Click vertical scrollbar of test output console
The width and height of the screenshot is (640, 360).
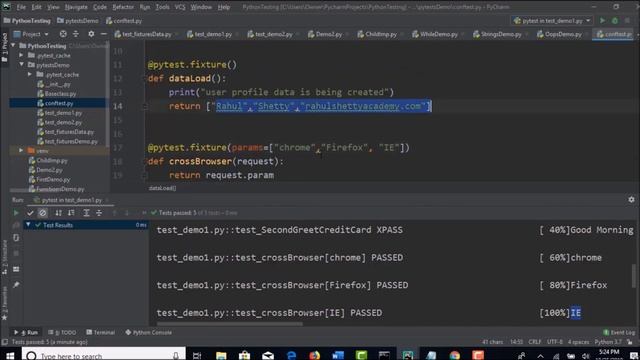pos(634,276)
